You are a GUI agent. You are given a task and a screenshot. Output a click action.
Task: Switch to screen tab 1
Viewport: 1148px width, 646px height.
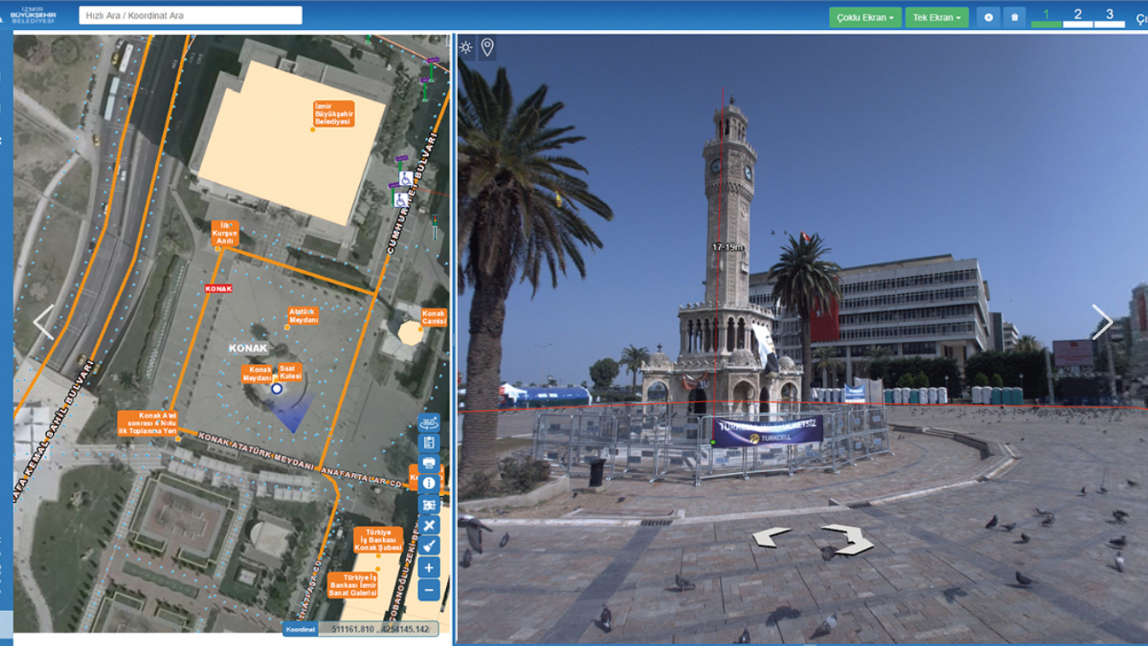coord(1046,16)
